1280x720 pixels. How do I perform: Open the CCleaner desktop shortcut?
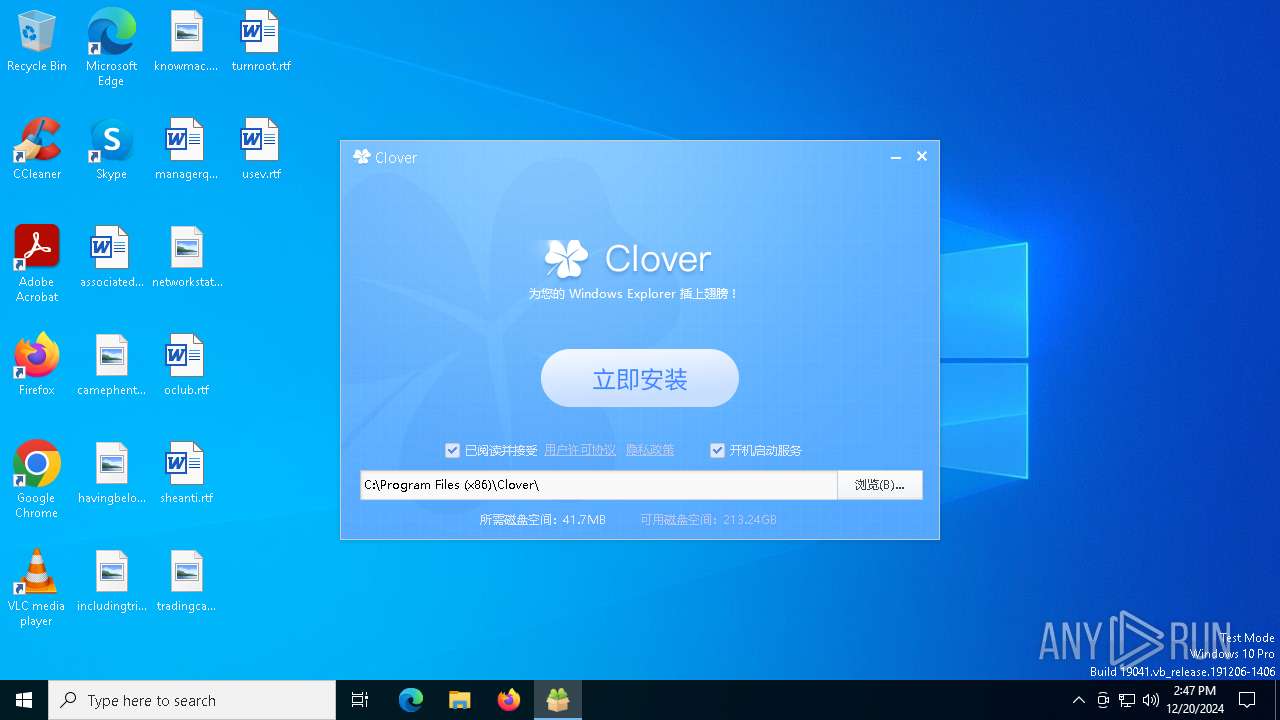pyautogui.click(x=37, y=150)
